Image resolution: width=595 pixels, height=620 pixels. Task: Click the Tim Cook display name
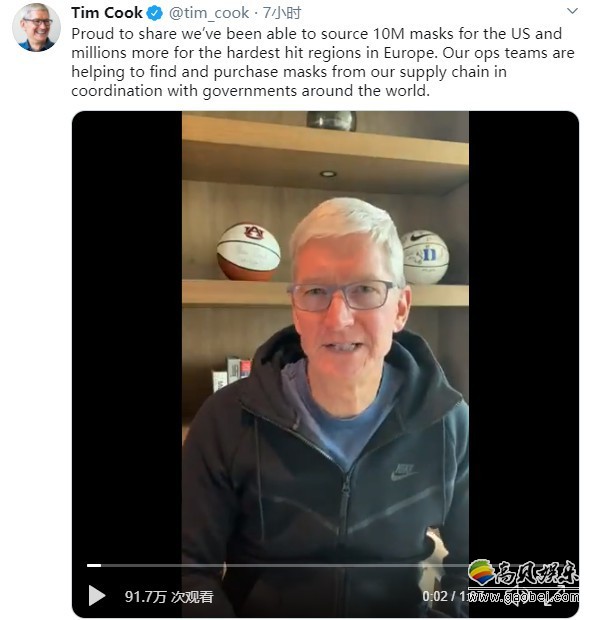click(x=107, y=13)
